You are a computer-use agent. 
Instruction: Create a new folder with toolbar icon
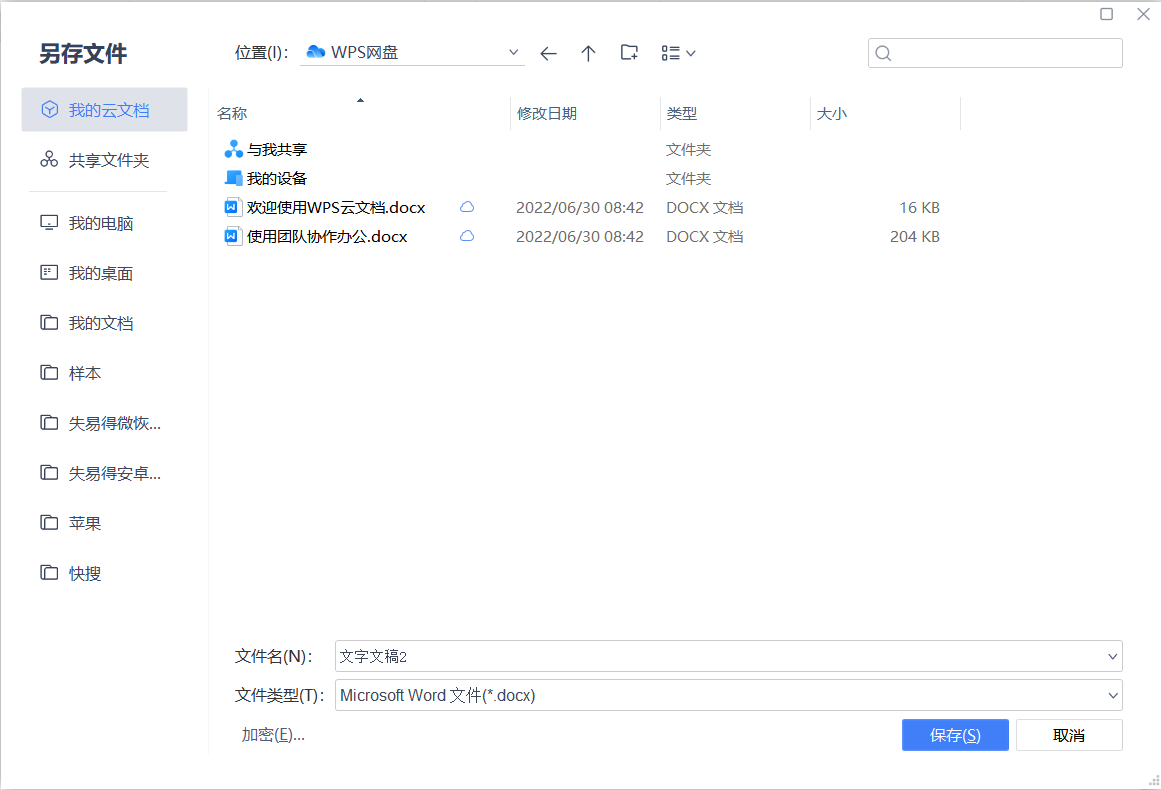629,53
